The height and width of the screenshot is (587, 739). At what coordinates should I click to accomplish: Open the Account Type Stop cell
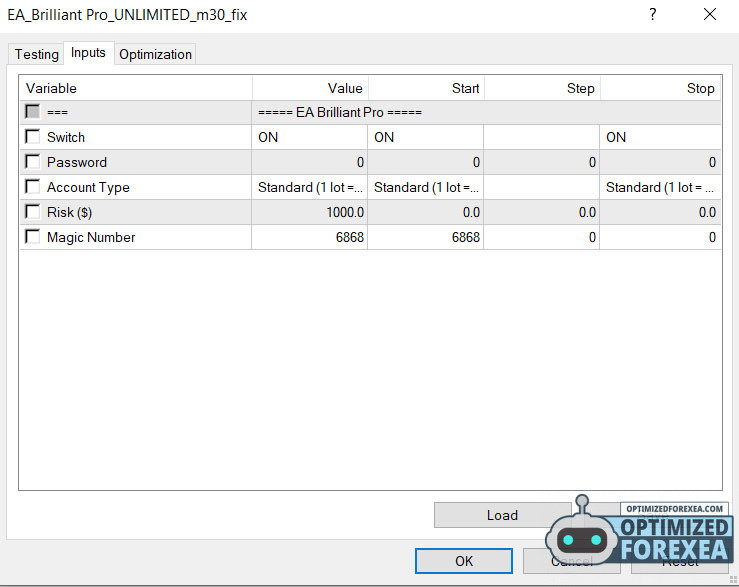tap(661, 187)
